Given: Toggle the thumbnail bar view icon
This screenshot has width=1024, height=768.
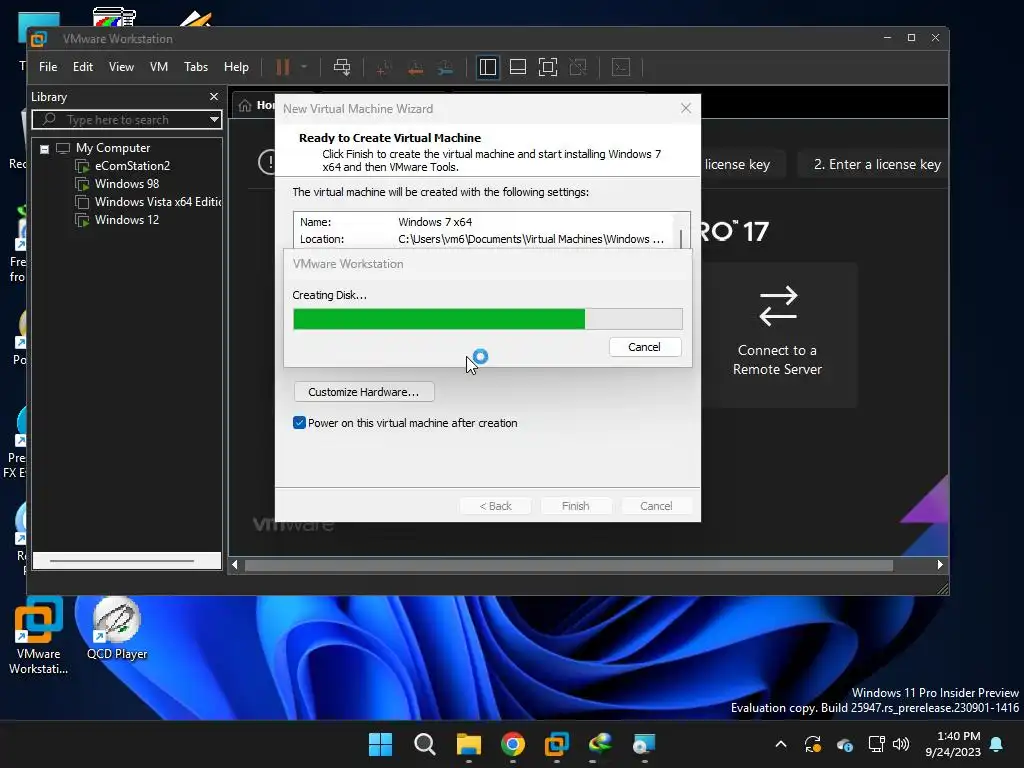Looking at the screenshot, I should point(518,67).
